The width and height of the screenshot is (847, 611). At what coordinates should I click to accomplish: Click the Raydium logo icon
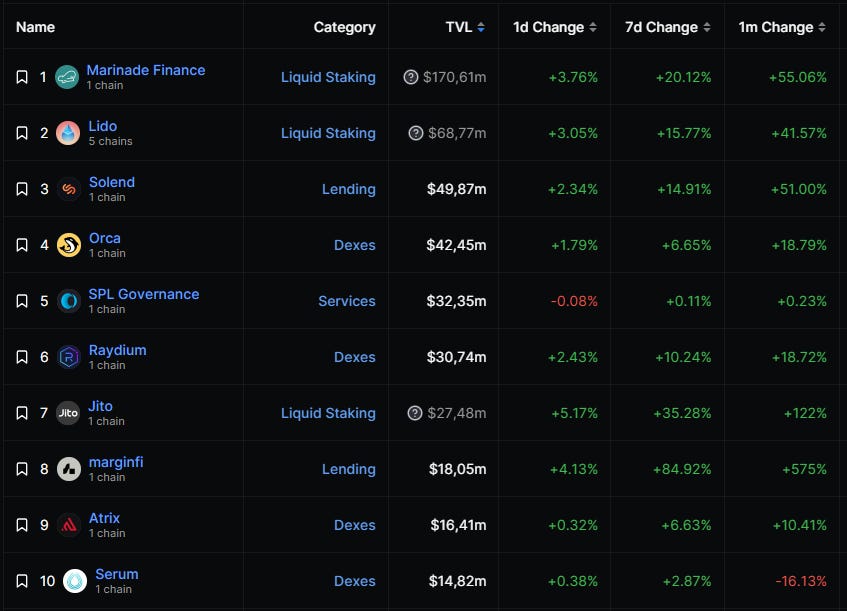(69, 357)
